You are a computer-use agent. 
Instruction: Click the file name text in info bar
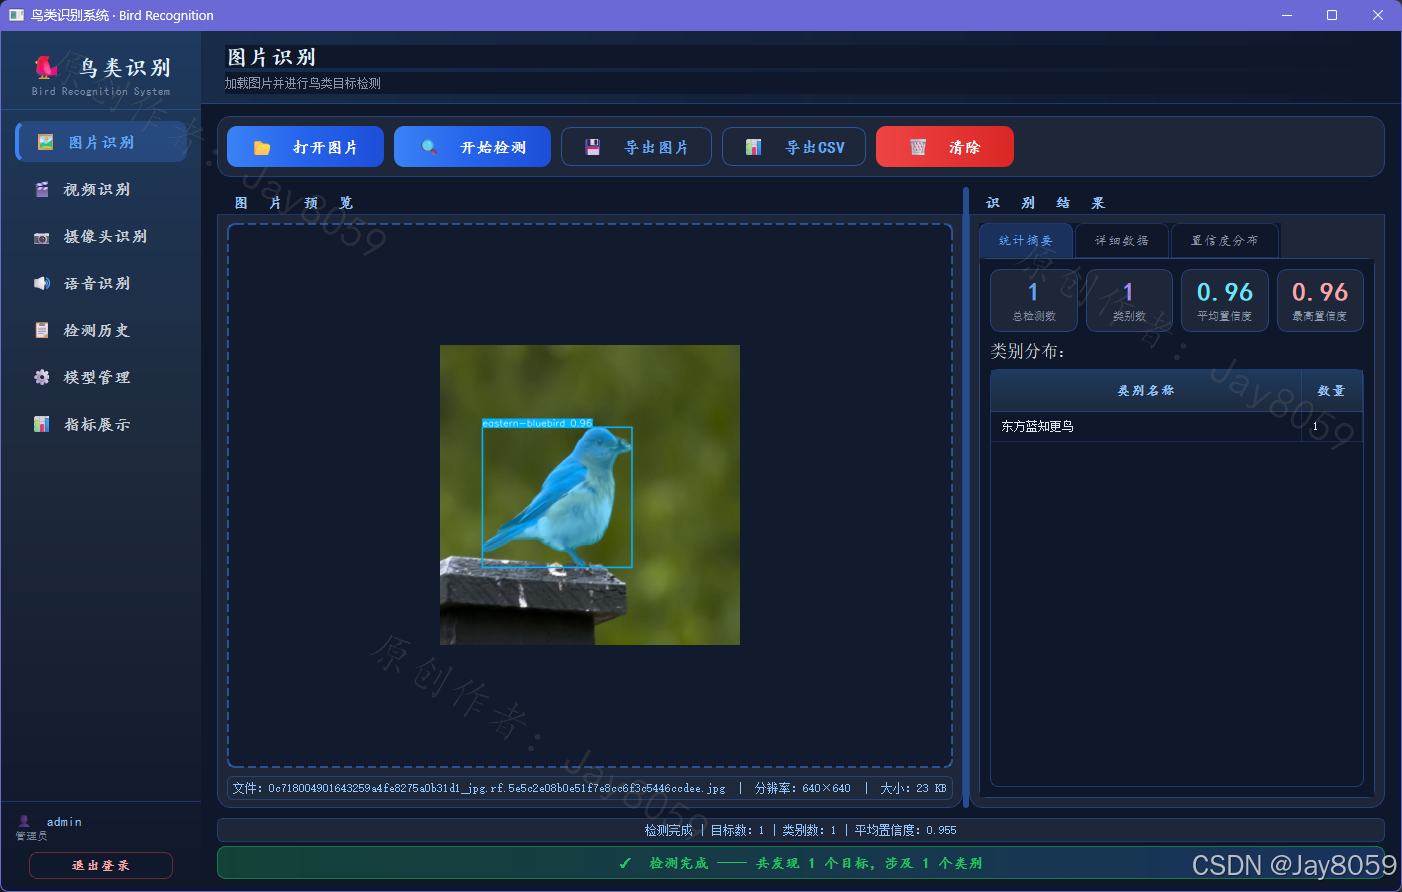479,788
